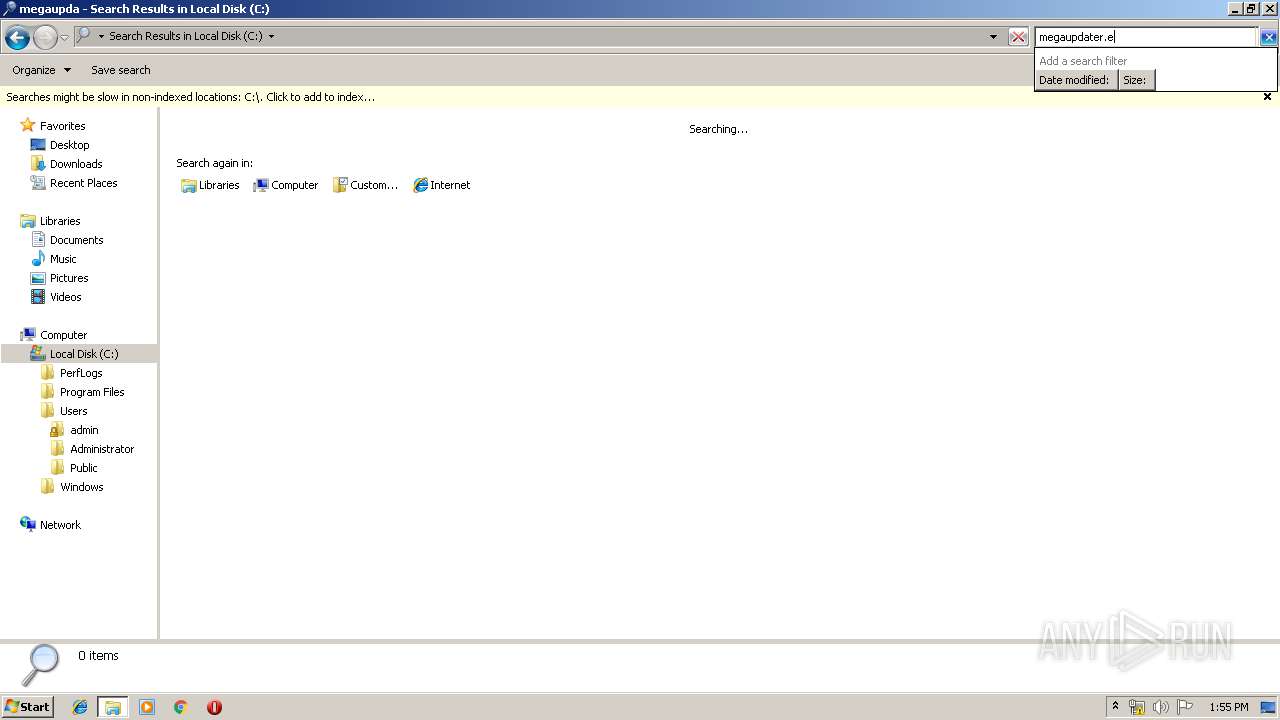The height and width of the screenshot is (720, 1280).
Task: Click the 1:55 PM clock
Action: point(1229,707)
